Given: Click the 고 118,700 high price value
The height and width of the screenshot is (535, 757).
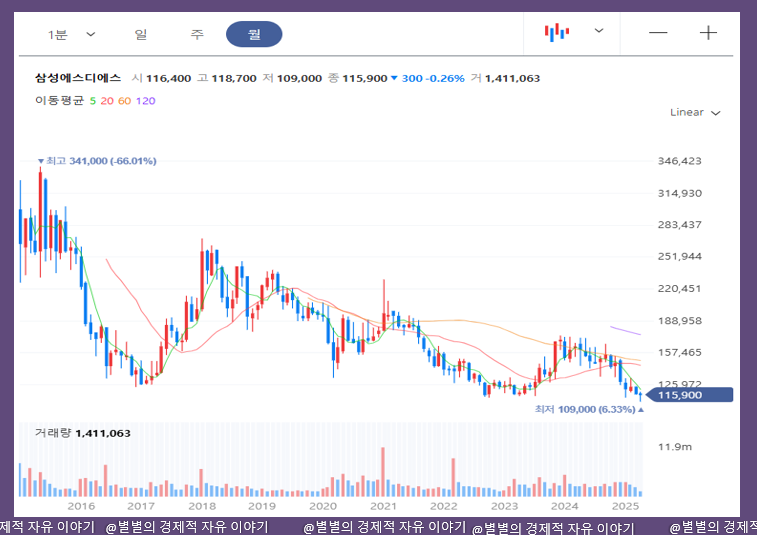Looking at the screenshot, I should click(227, 78).
